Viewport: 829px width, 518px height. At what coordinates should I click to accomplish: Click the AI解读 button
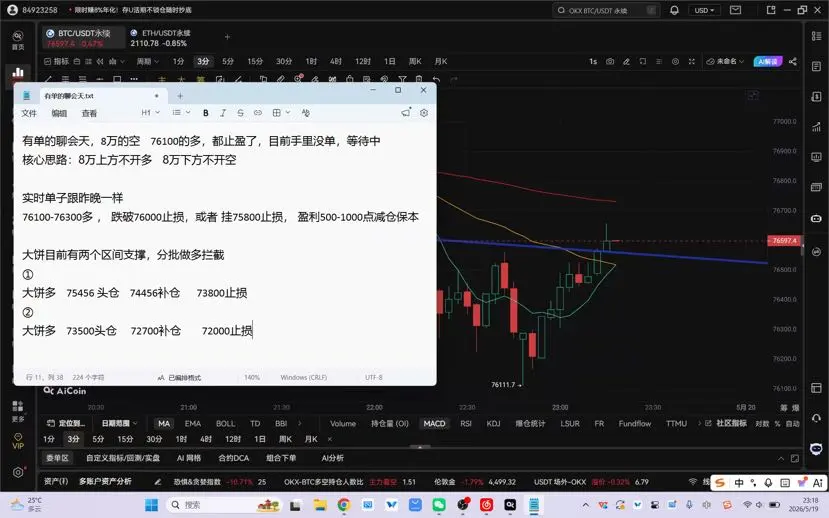(767, 61)
